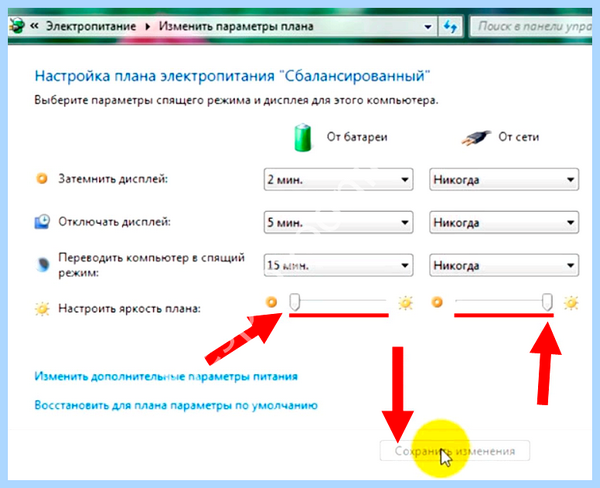The width and height of the screenshot is (600, 488).
Task: Click 'Восстановить для плана параметры по умолчанию' link
Action: 176,405
